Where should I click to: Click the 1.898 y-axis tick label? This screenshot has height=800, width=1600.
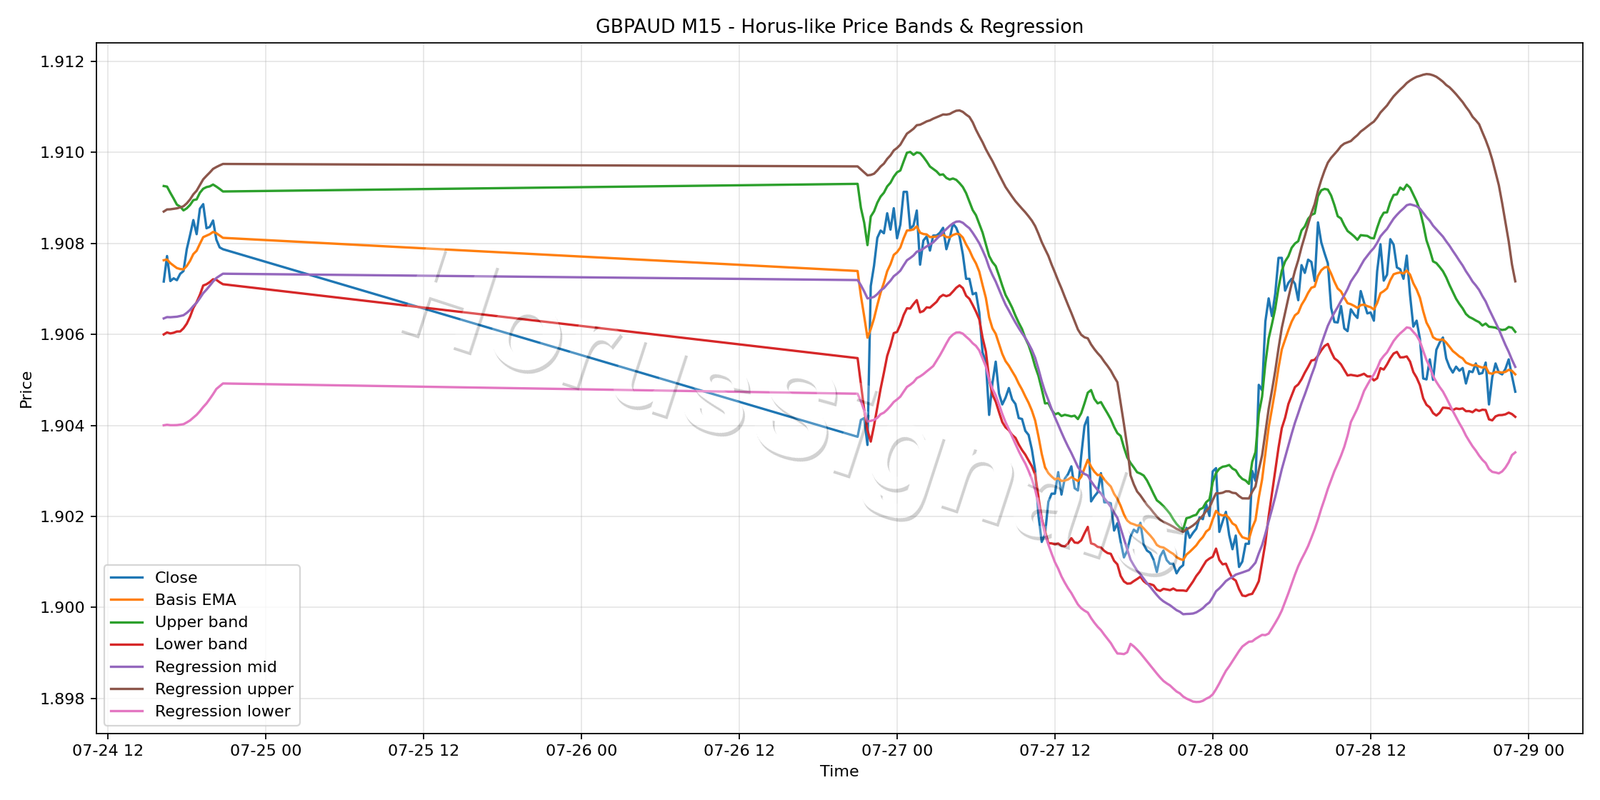click(62, 699)
